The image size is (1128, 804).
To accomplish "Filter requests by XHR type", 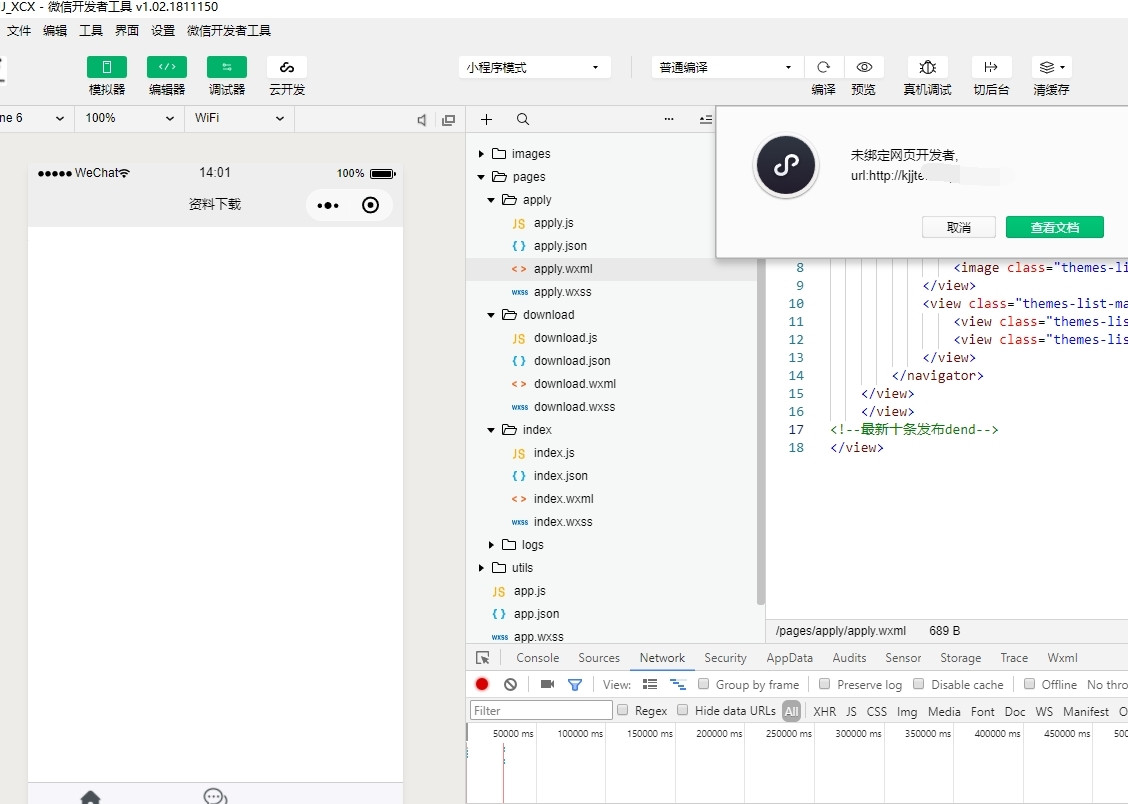I will click(824, 711).
